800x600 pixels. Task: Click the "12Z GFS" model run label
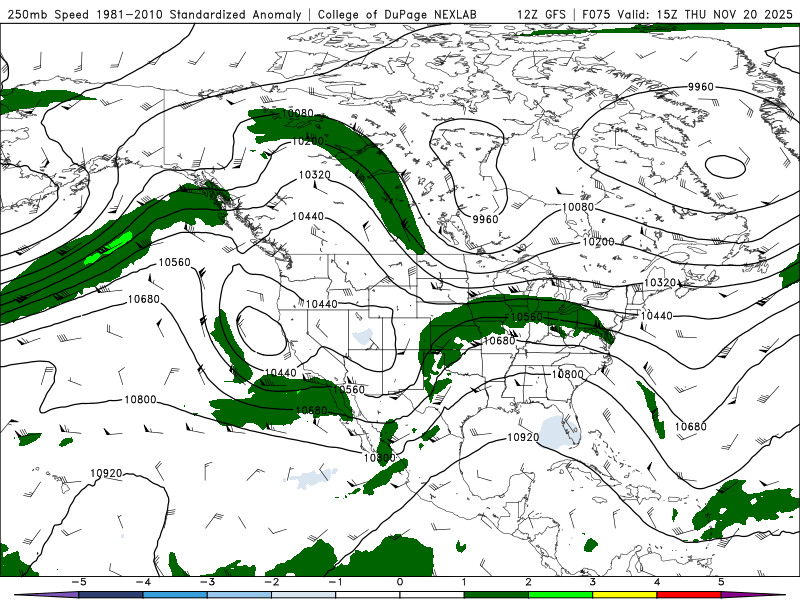541,14
